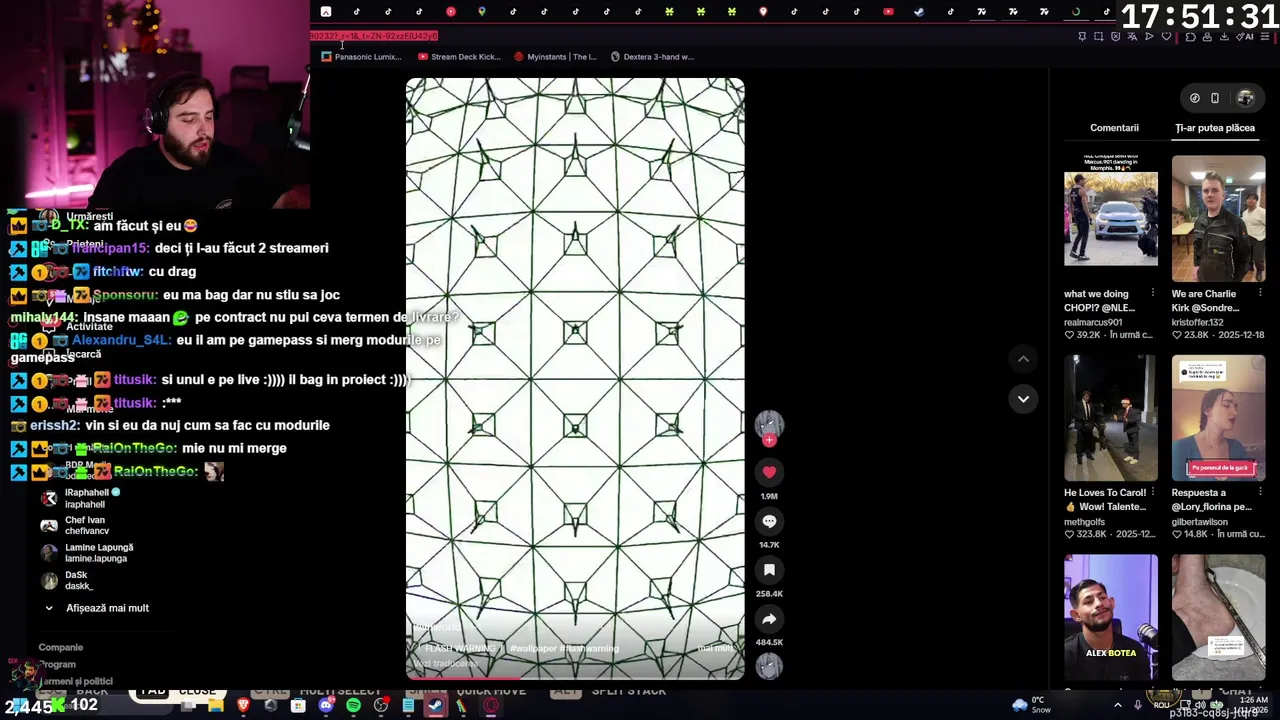Open Brave browser from the taskbar

coord(243,705)
